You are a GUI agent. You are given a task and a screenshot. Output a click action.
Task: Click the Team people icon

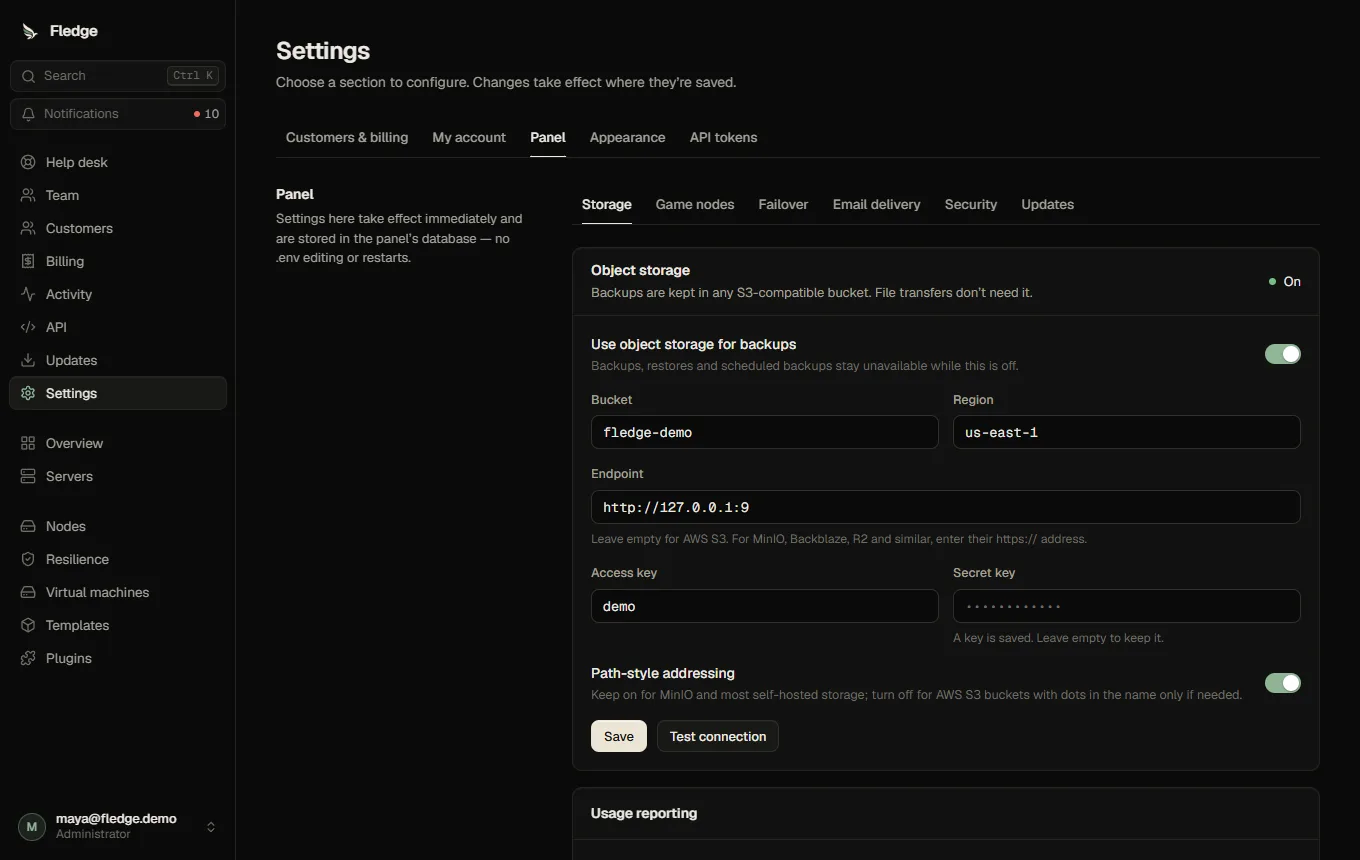28,195
